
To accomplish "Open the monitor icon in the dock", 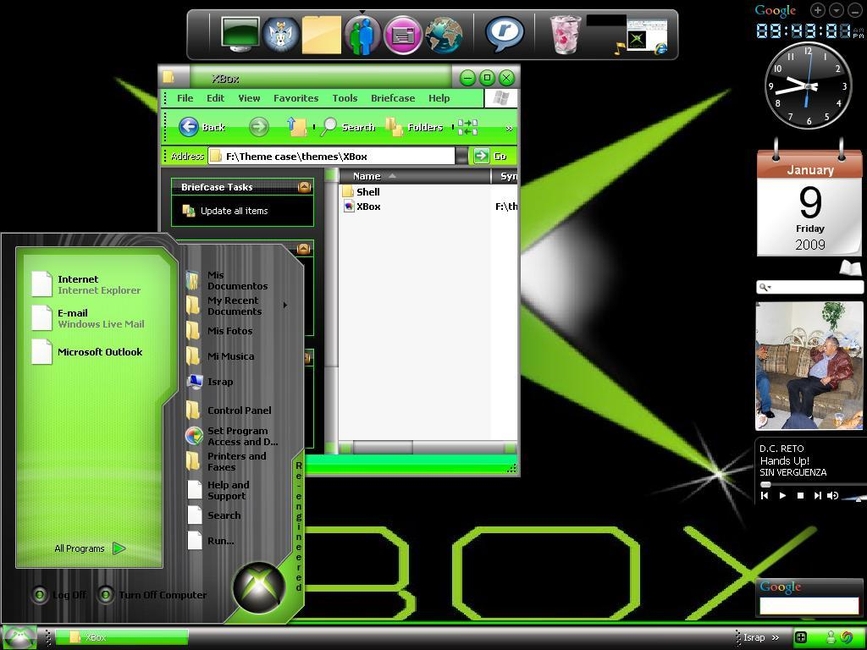I will (x=239, y=35).
